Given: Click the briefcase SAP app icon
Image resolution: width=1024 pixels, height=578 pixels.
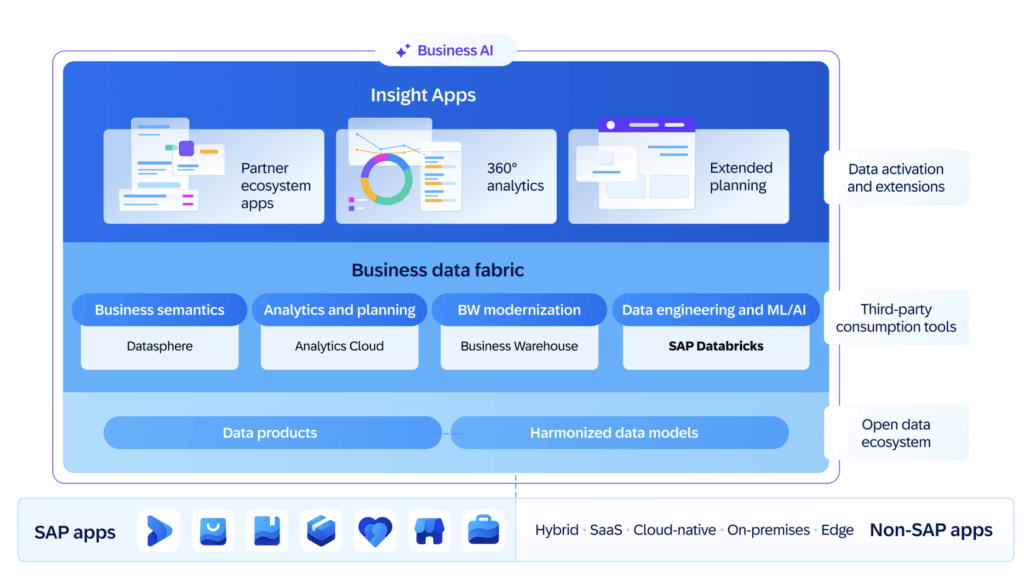Looking at the screenshot, I should pyautogui.click(x=483, y=531).
